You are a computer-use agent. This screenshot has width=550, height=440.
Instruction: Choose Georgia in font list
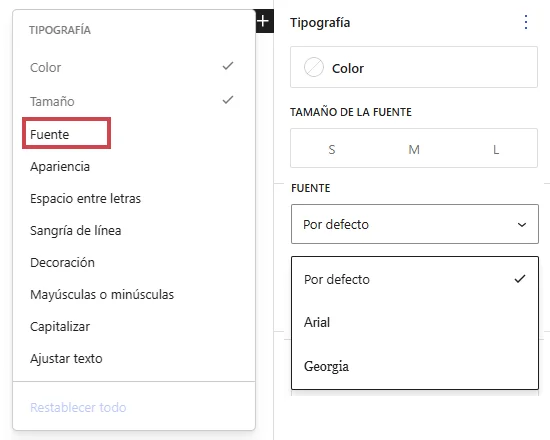pos(415,366)
